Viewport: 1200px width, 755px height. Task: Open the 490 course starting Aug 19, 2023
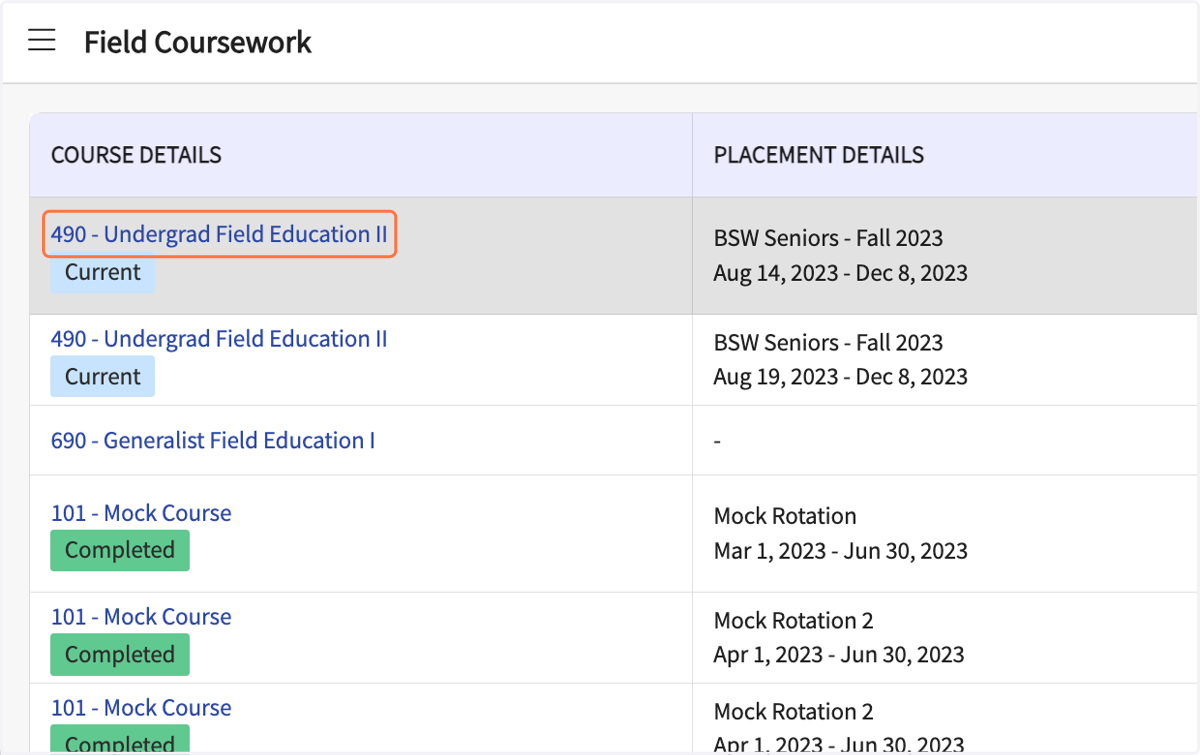coord(219,339)
